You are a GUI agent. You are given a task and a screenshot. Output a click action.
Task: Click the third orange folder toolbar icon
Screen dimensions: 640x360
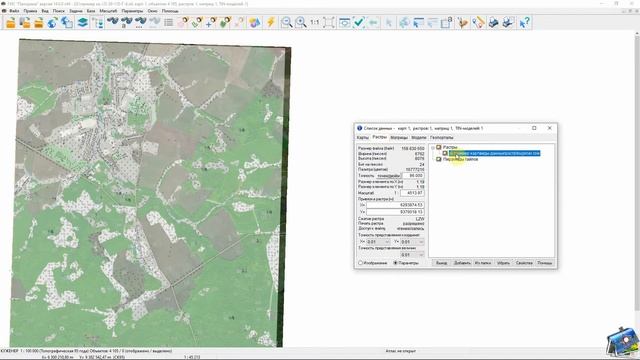tap(39, 22)
